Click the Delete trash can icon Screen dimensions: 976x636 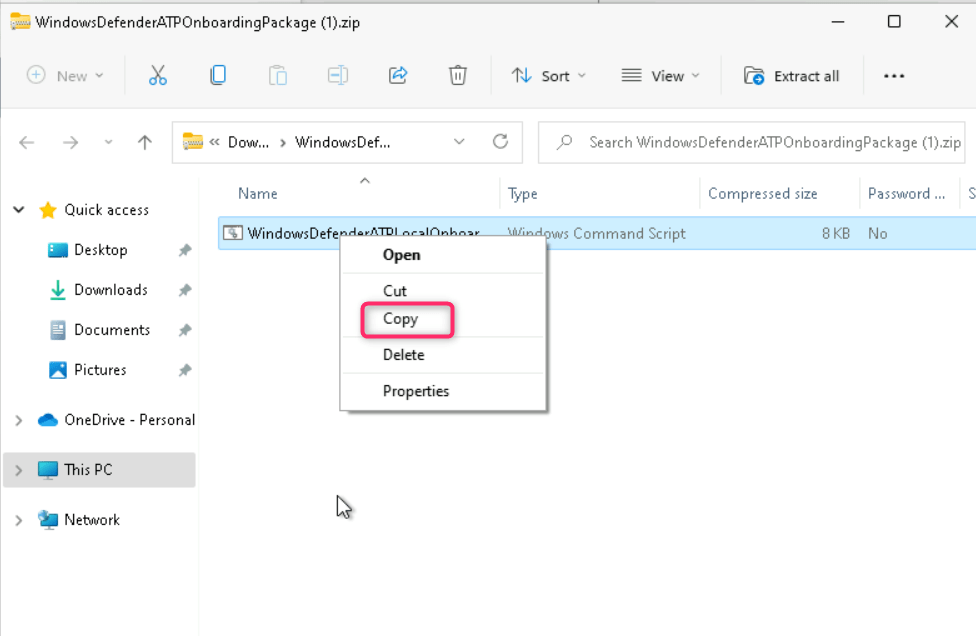457,76
